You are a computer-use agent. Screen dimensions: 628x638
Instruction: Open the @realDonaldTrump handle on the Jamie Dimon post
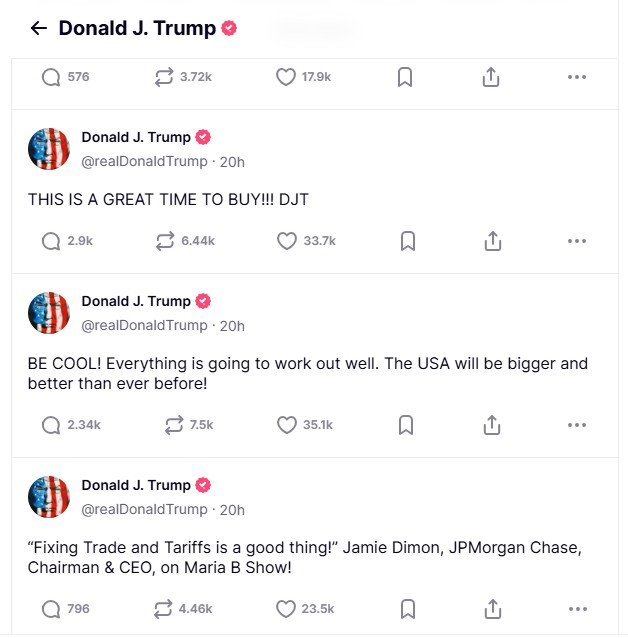(144, 510)
